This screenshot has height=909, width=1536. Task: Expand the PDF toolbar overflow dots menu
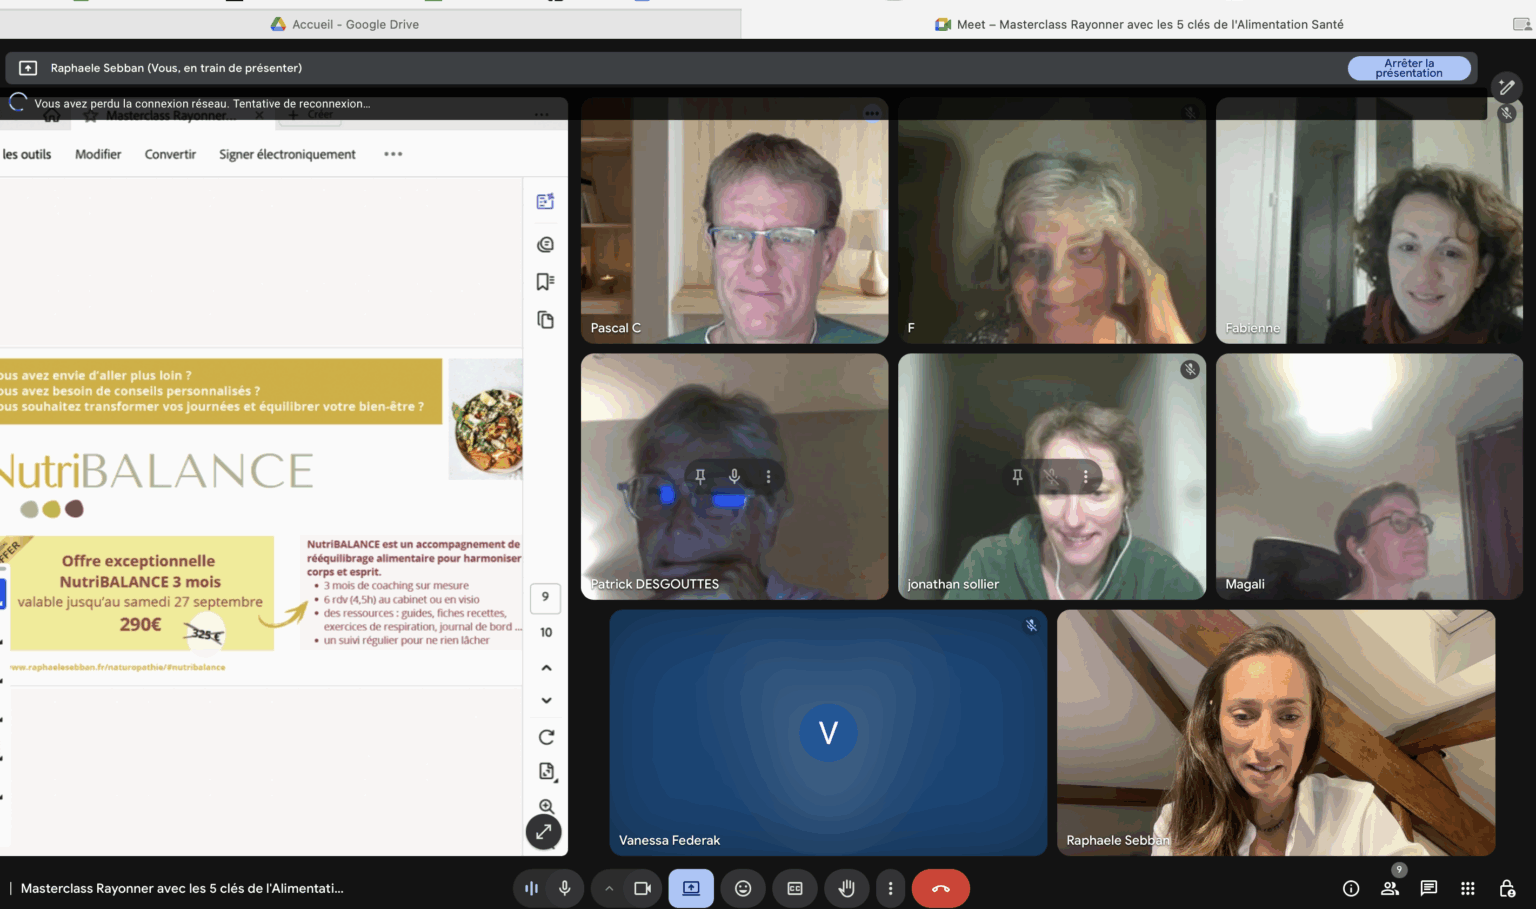click(x=393, y=154)
